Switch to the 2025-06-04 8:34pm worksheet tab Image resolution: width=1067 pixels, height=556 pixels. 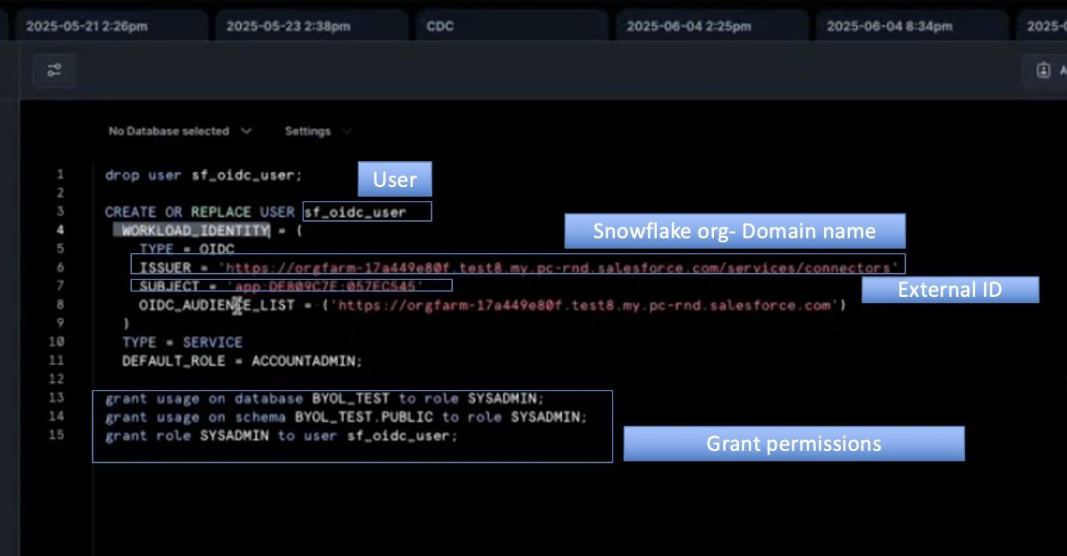click(x=912, y=27)
